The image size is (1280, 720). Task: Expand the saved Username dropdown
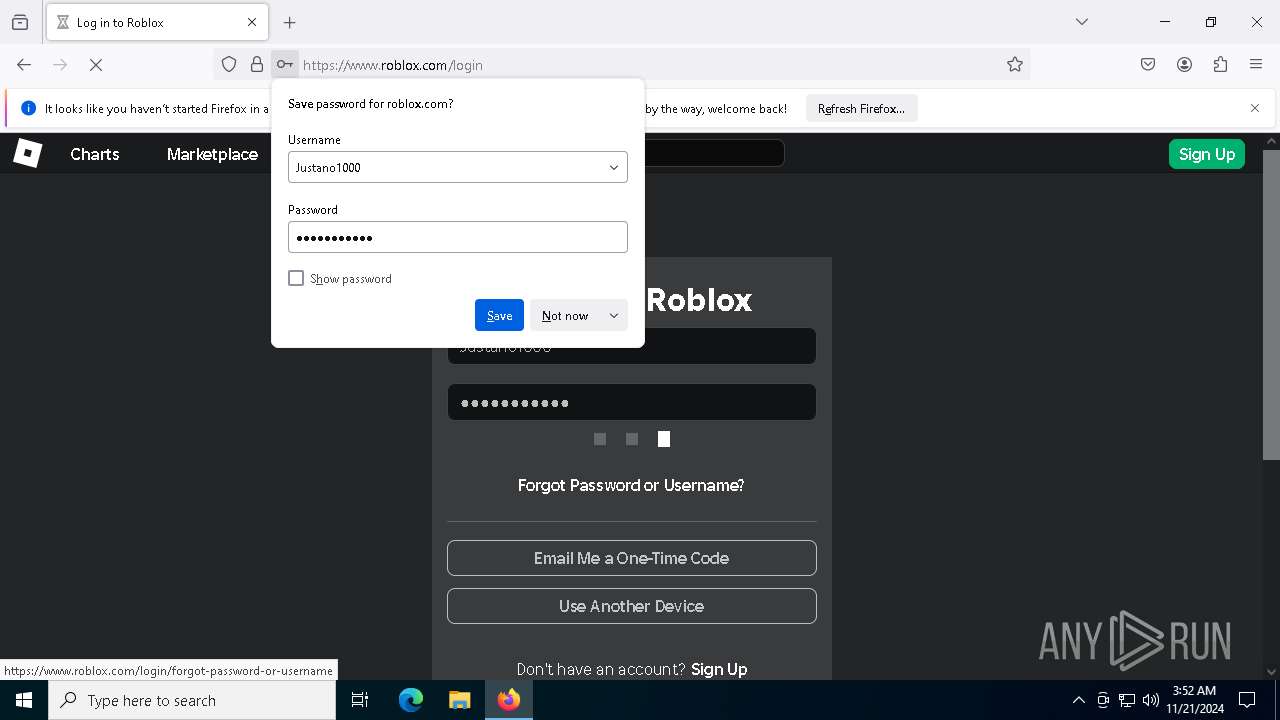coord(614,167)
